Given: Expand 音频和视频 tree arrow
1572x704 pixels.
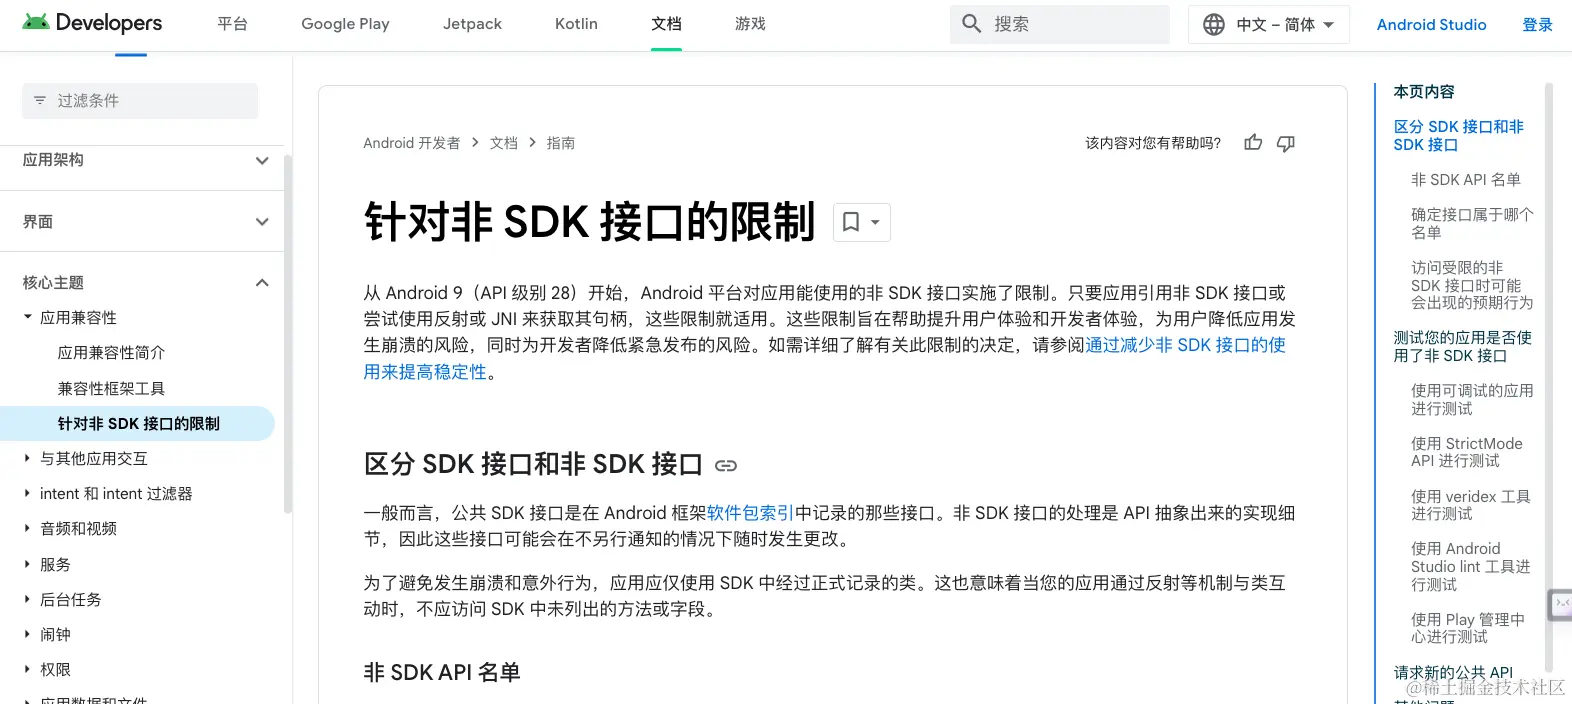Looking at the screenshot, I should [28, 528].
